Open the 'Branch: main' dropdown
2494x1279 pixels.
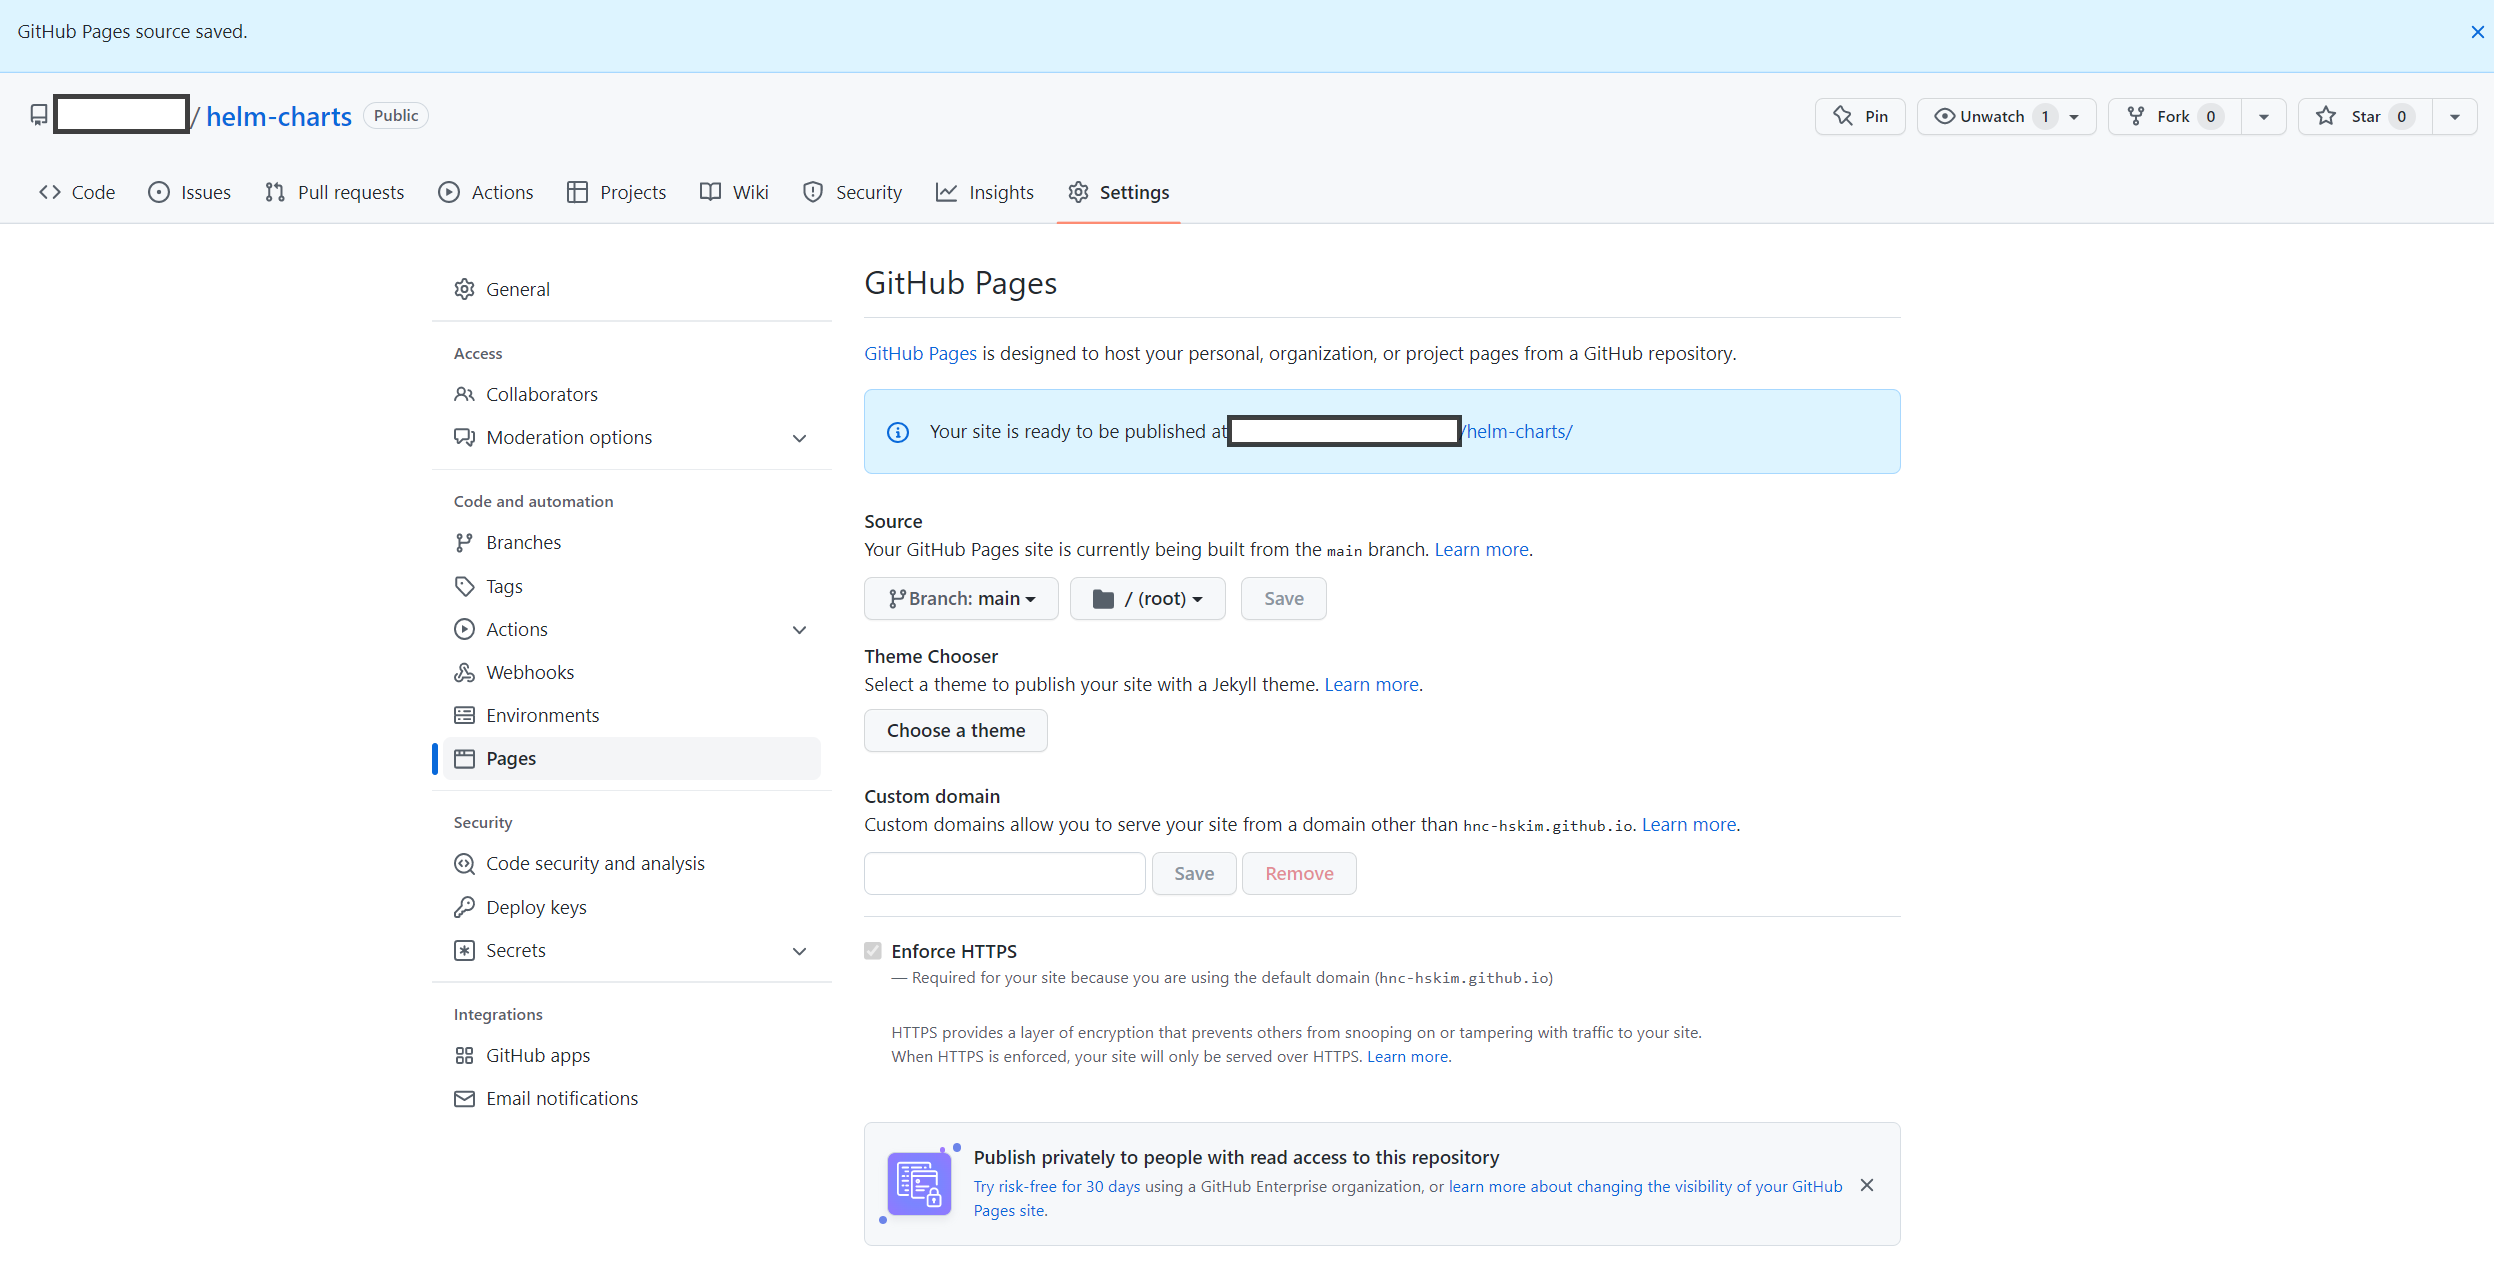coord(961,598)
